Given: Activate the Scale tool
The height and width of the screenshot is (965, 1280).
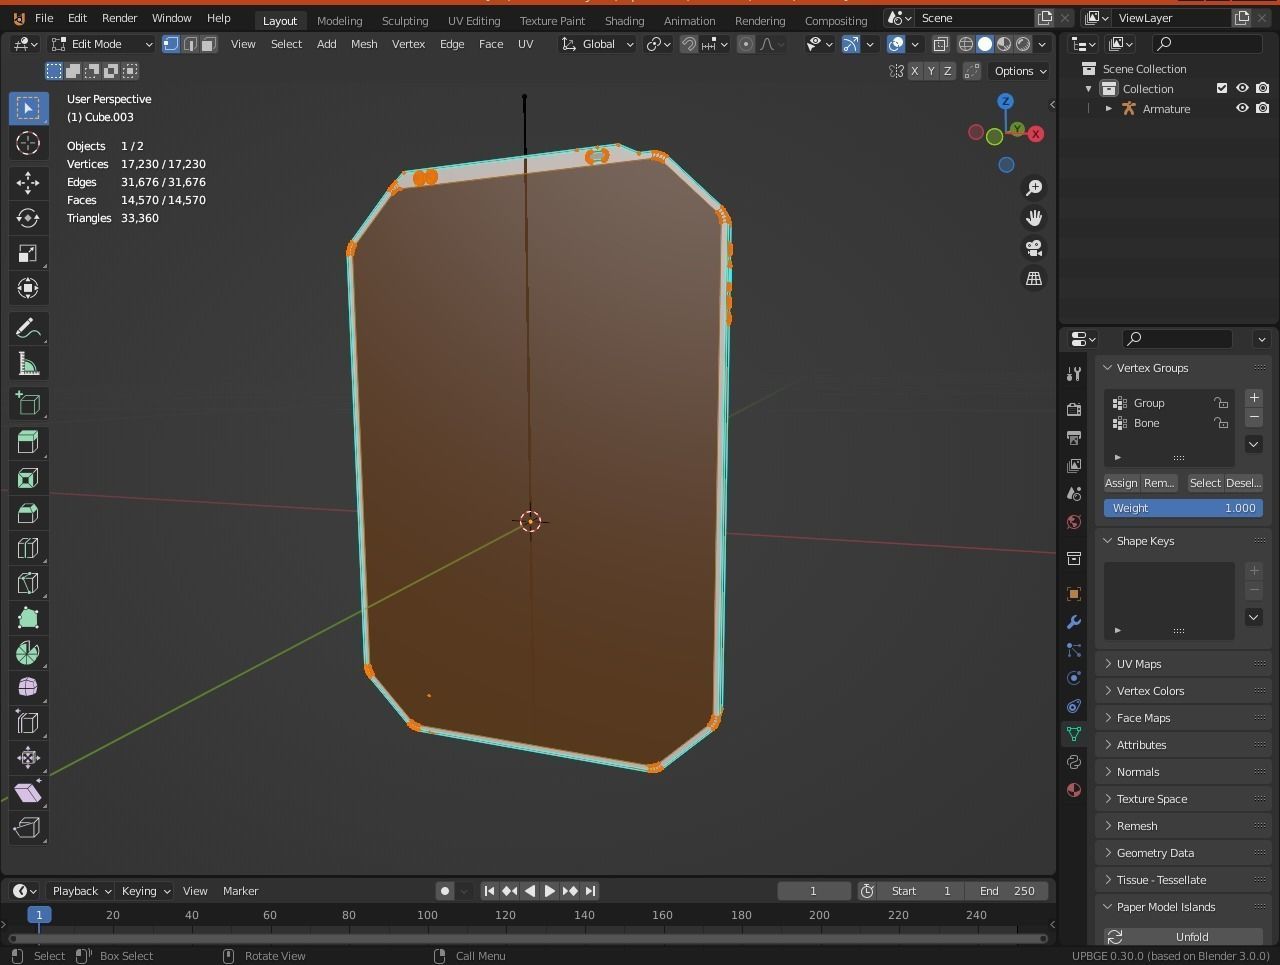Looking at the screenshot, I should click(x=28, y=253).
